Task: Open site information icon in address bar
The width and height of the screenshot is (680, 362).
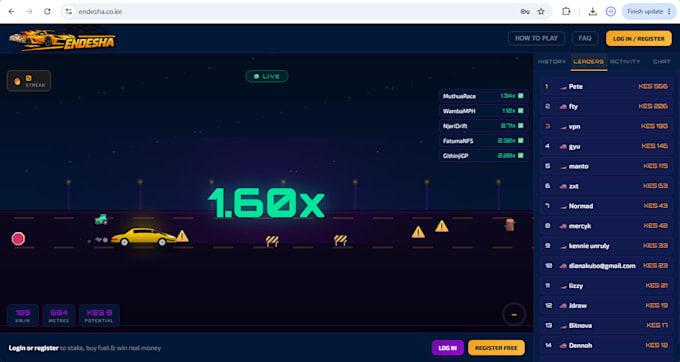Action: 69,12
